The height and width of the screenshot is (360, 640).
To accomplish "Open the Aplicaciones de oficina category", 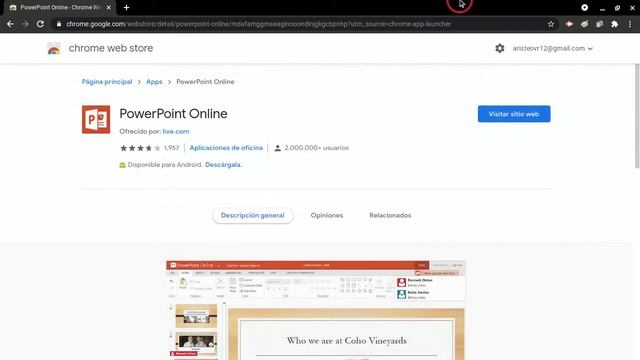I will pyautogui.click(x=226, y=148).
